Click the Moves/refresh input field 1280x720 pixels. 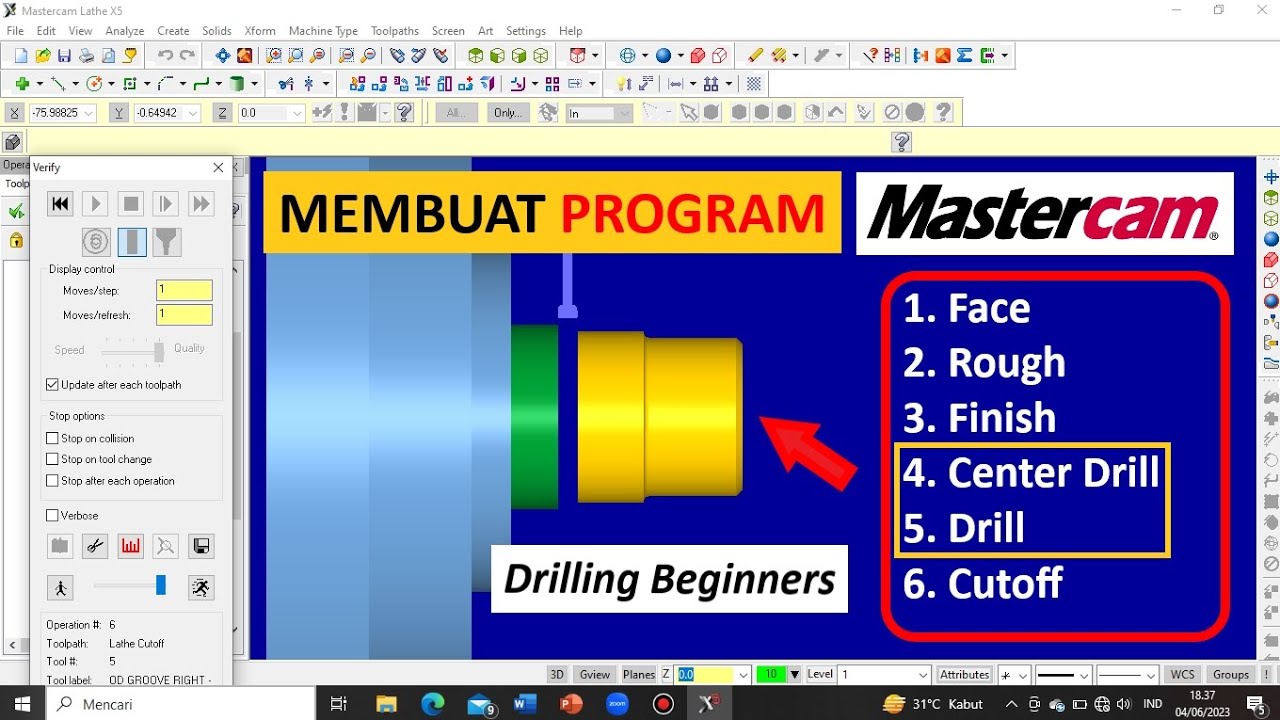click(x=184, y=315)
